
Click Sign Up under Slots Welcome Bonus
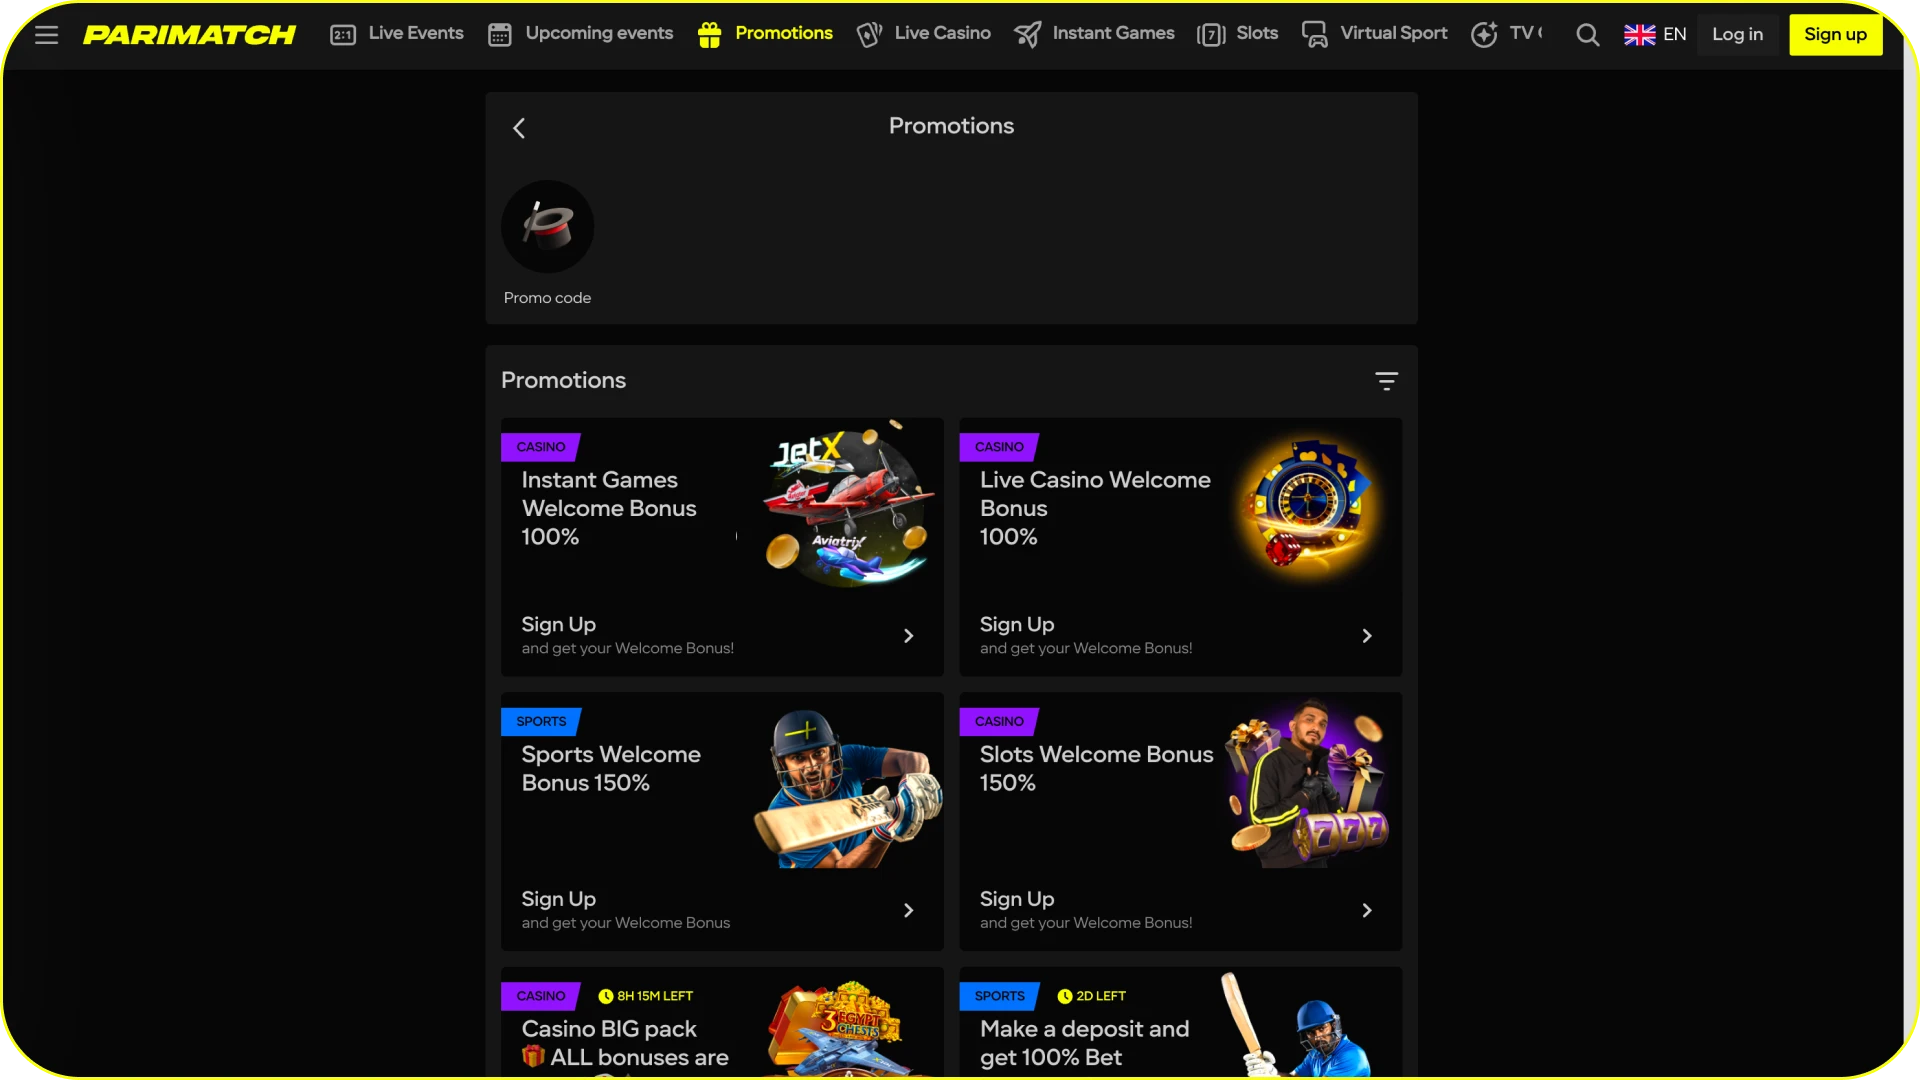click(1016, 899)
